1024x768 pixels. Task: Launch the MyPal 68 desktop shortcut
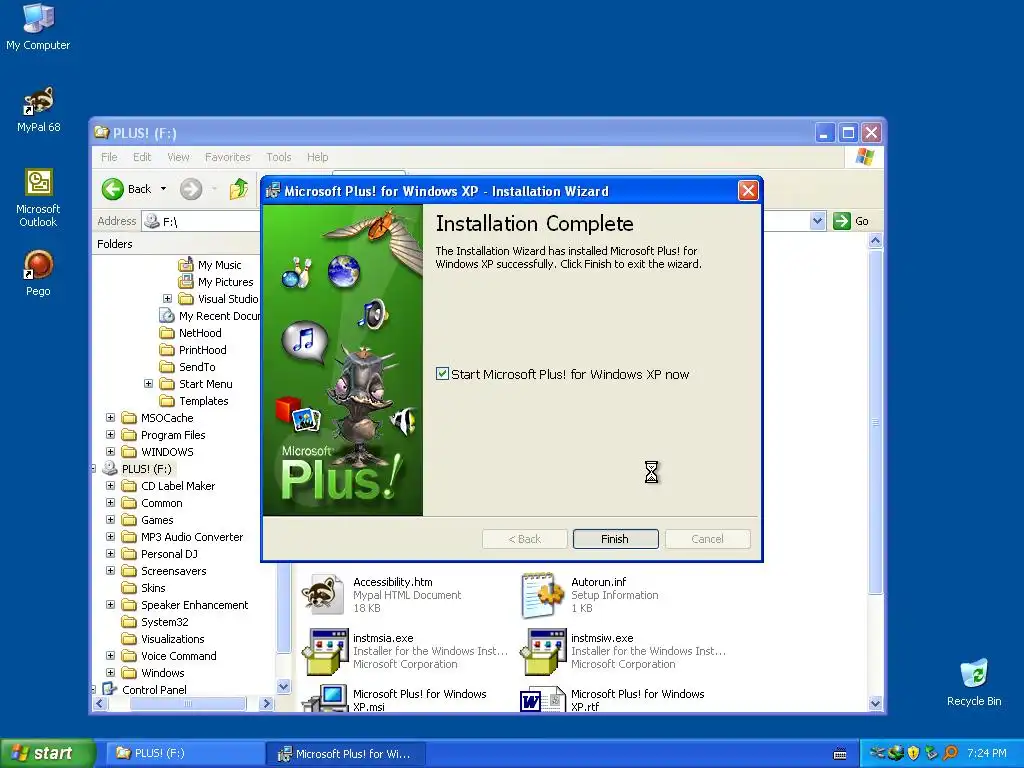[x=39, y=101]
